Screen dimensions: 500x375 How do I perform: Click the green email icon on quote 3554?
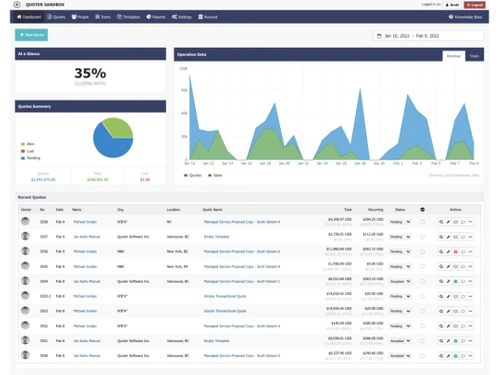tap(456, 281)
